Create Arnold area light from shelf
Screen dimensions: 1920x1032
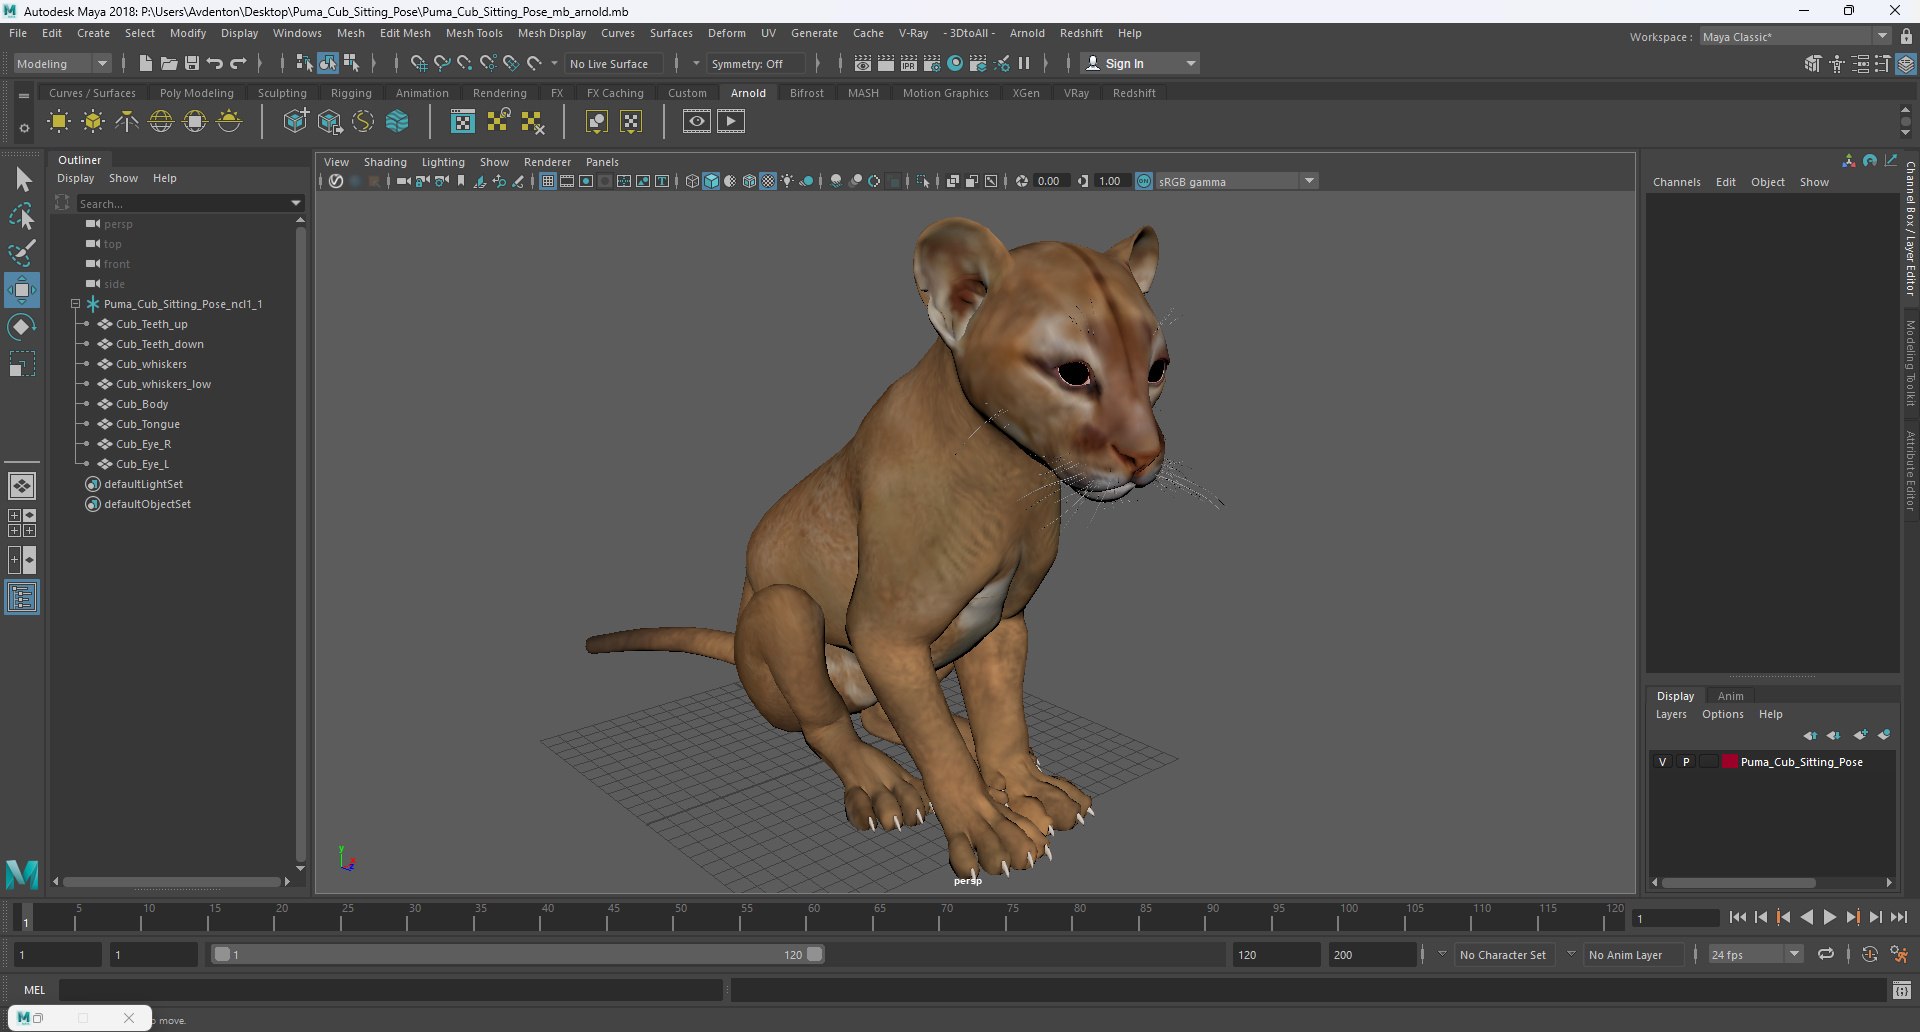point(59,122)
